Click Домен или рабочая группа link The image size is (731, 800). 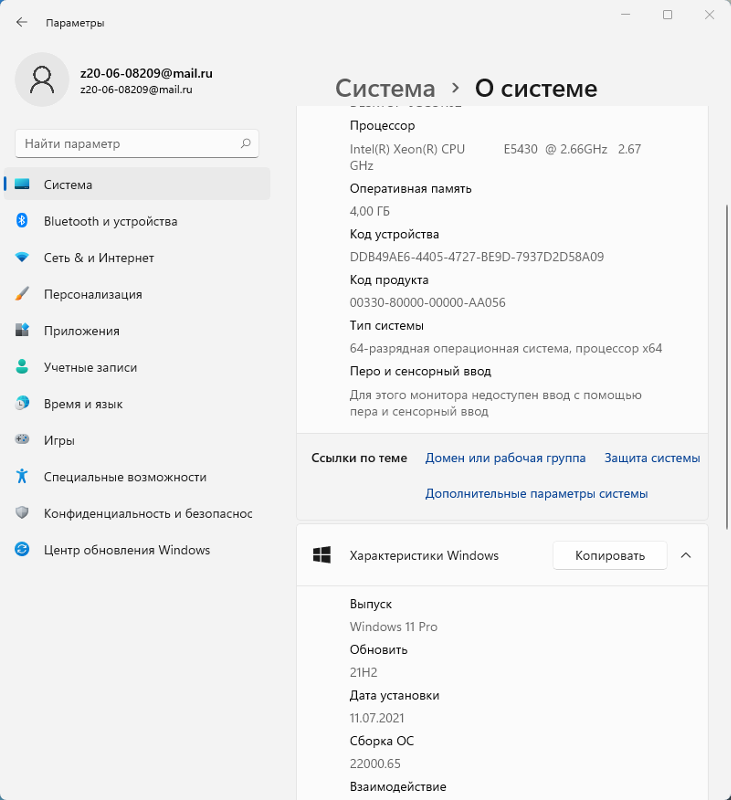[x=505, y=458]
